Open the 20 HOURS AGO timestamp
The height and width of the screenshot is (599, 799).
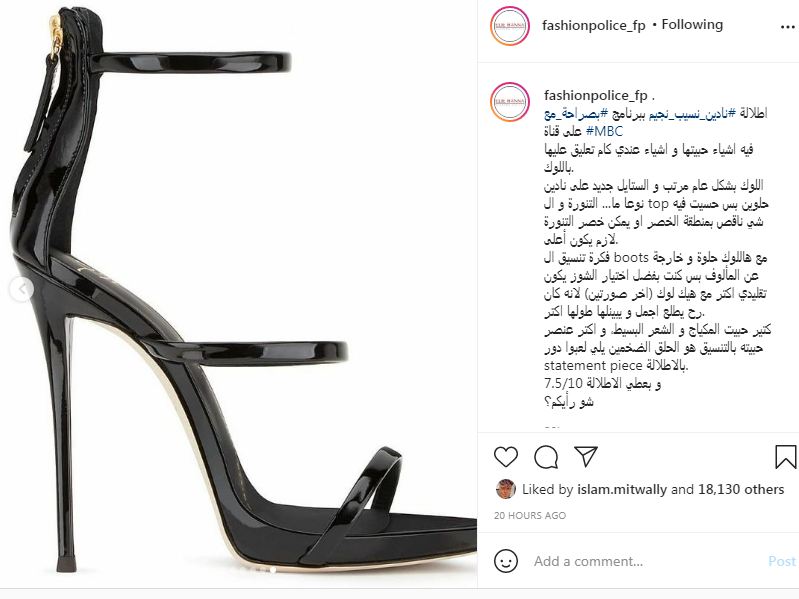point(529,515)
